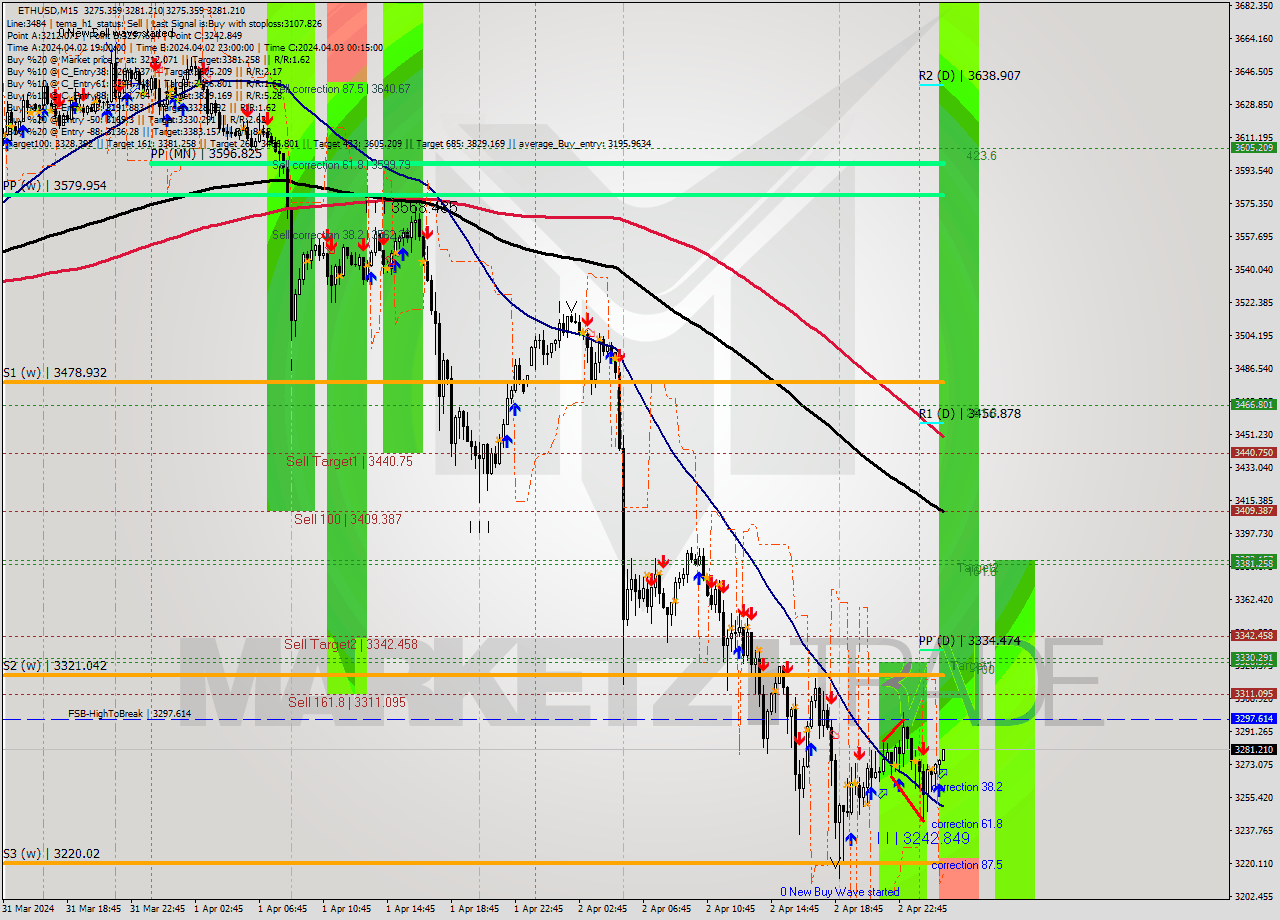Click the Sell Target2 | 3342.458 label
Viewport: 1280px width, 920px height.
click(350, 645)
